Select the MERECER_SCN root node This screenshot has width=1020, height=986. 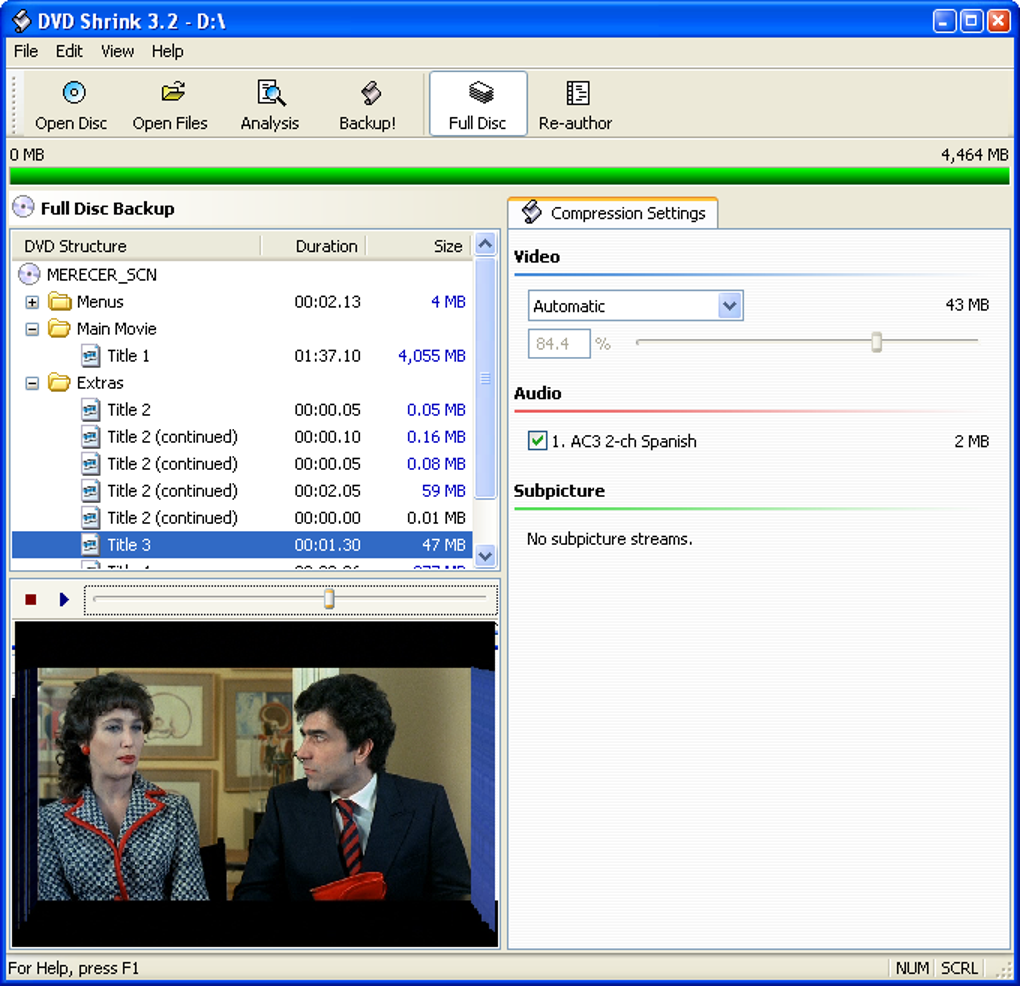click(102, 274)
